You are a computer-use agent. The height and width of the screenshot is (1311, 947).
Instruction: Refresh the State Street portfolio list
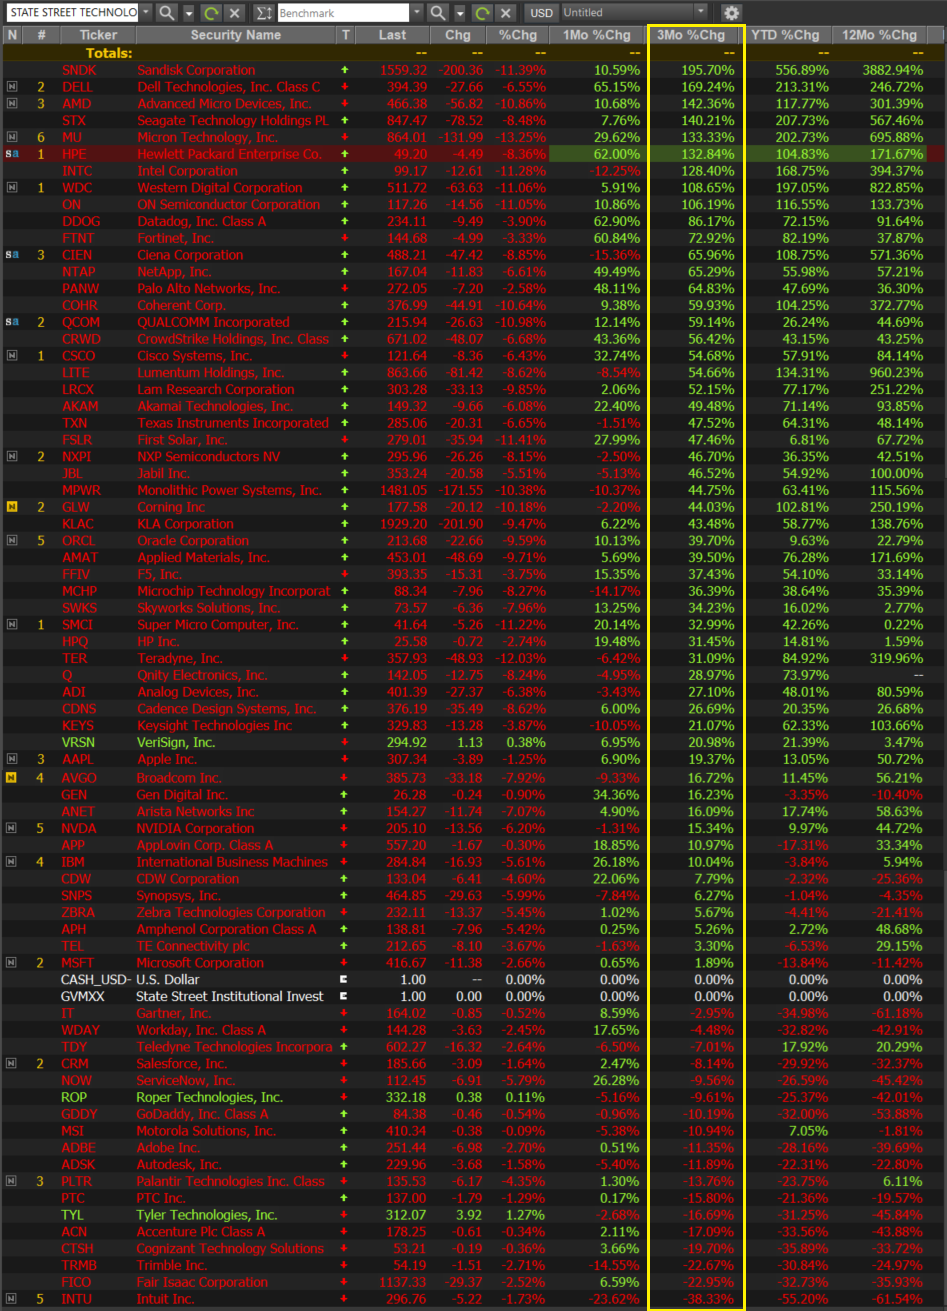(x=211, y=13)
